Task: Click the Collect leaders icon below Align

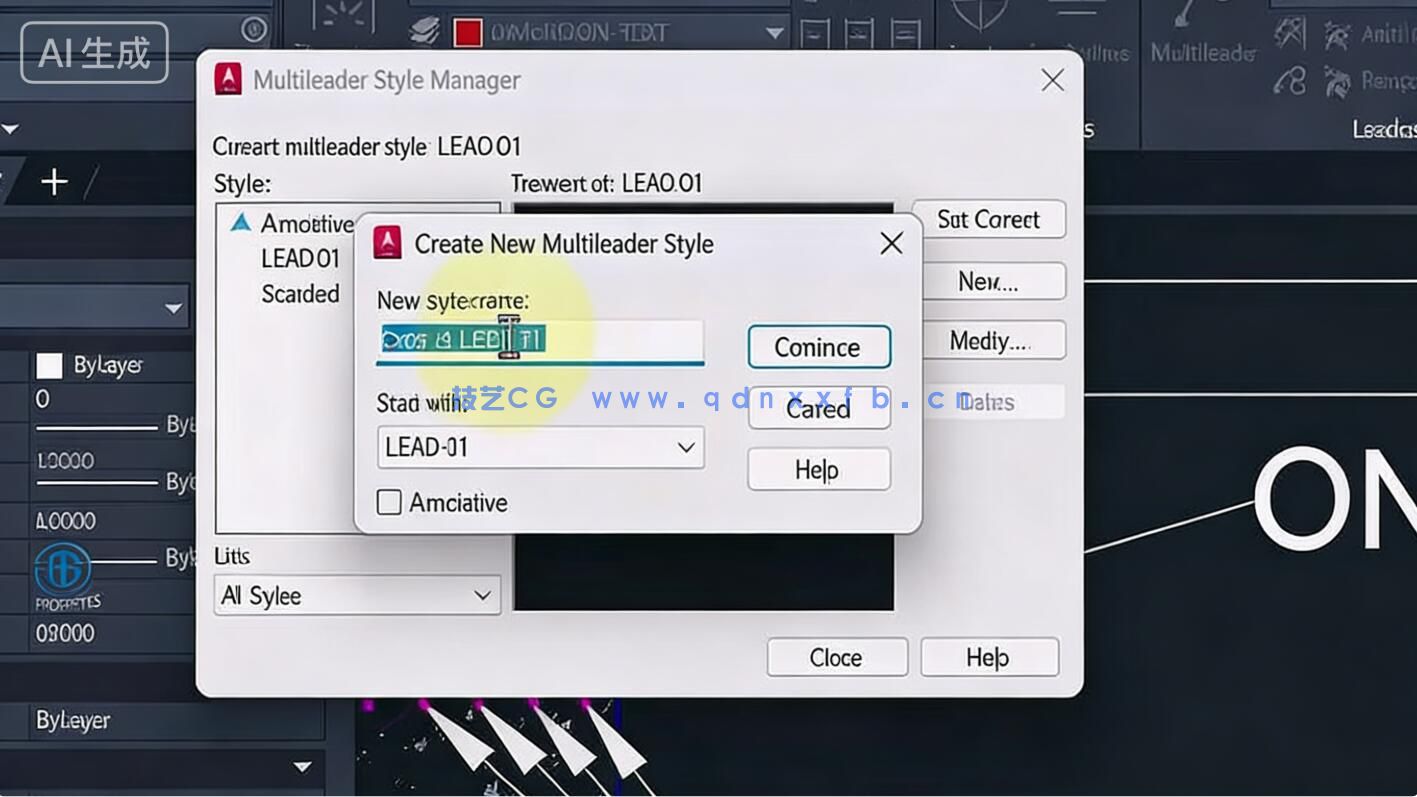Action: pyautogui.click(x=1288, y=80)
